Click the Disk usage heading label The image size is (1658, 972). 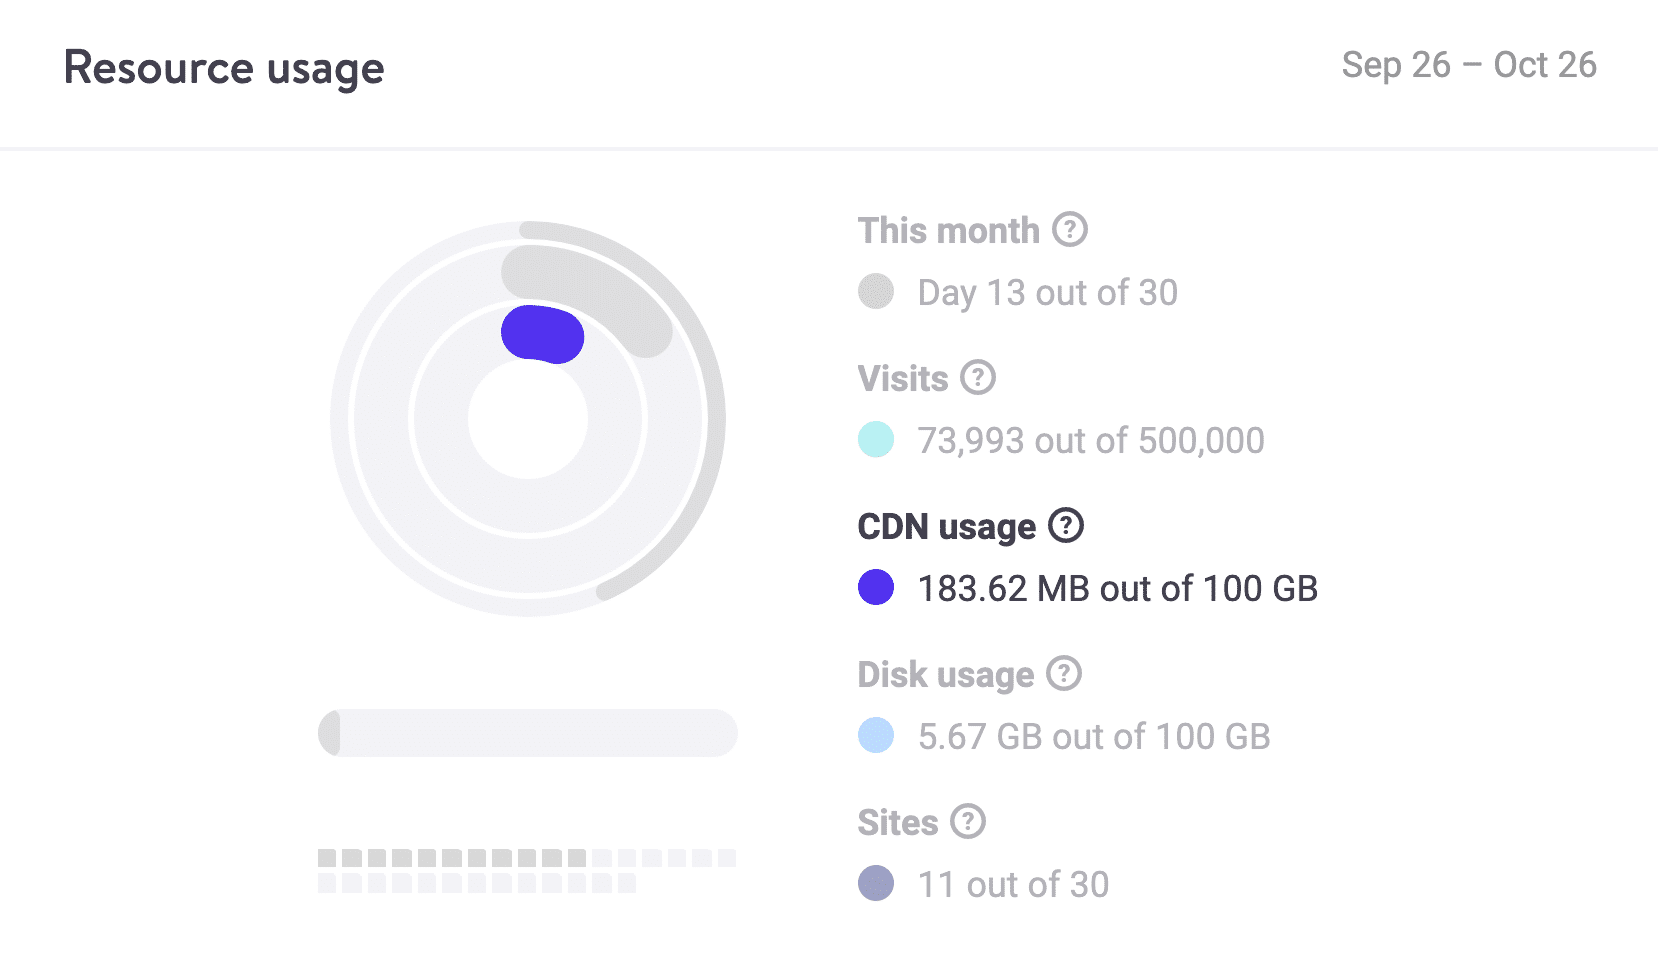tap(946, 675)
